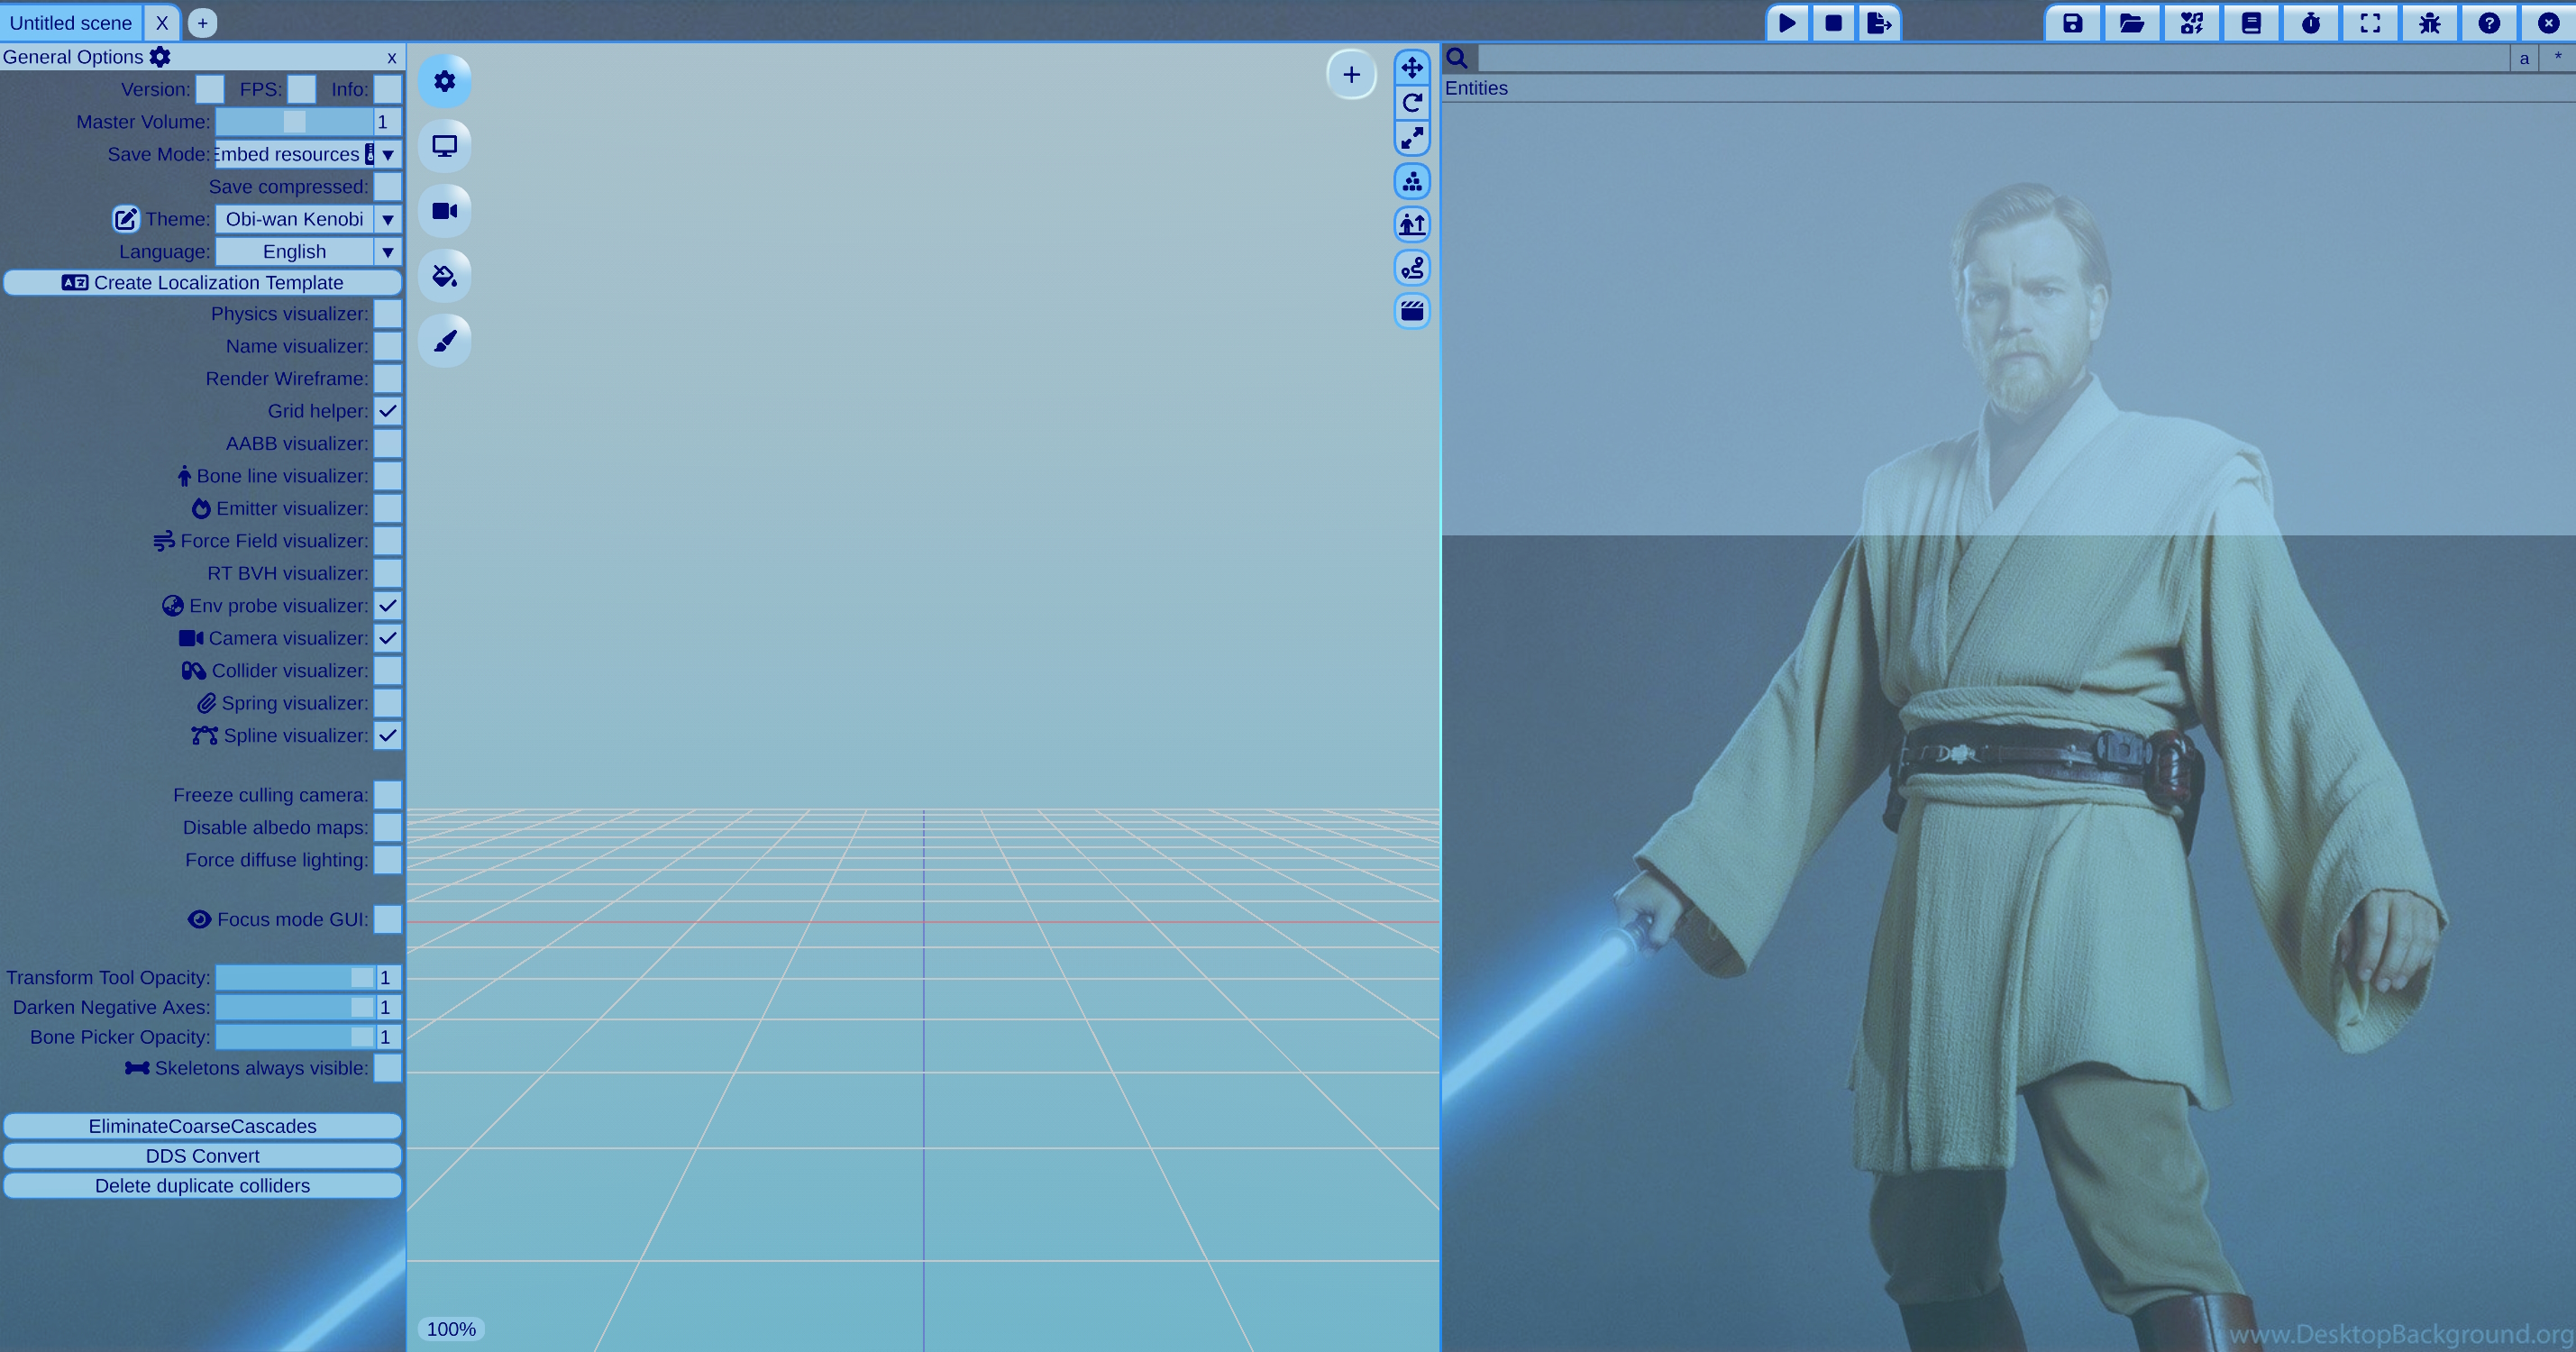Expand the Theme dropdown arrow
This screenshot has height=1352, width=2576.
[388, 219]
